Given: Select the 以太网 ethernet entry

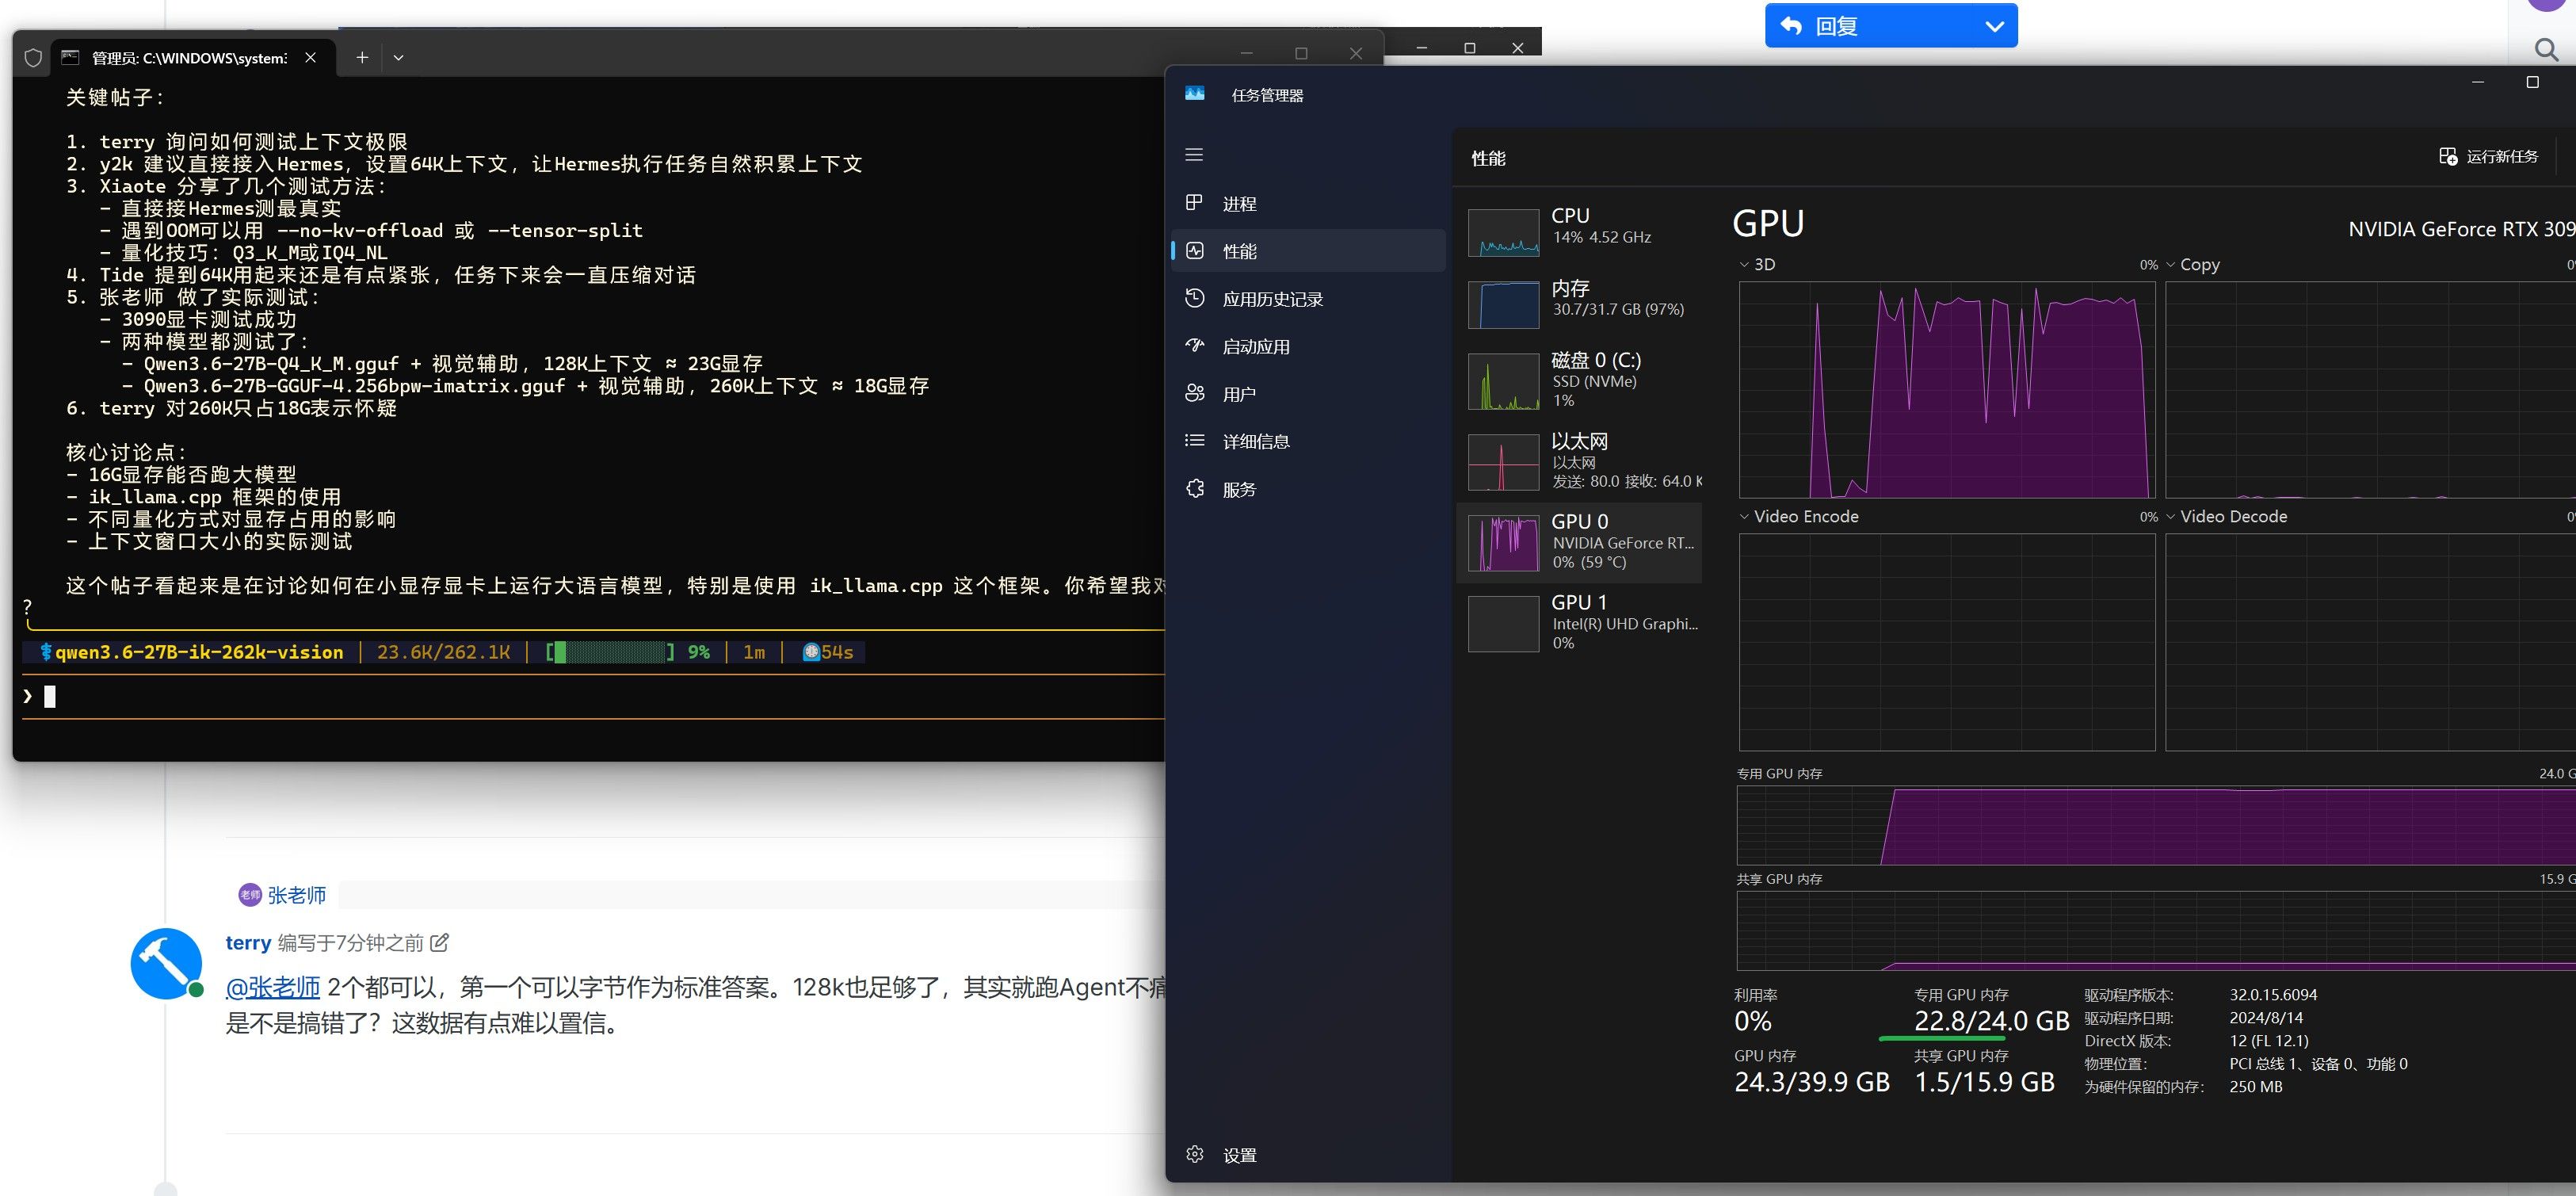Looking at the screenshot, I should [x=1580, y=461].
